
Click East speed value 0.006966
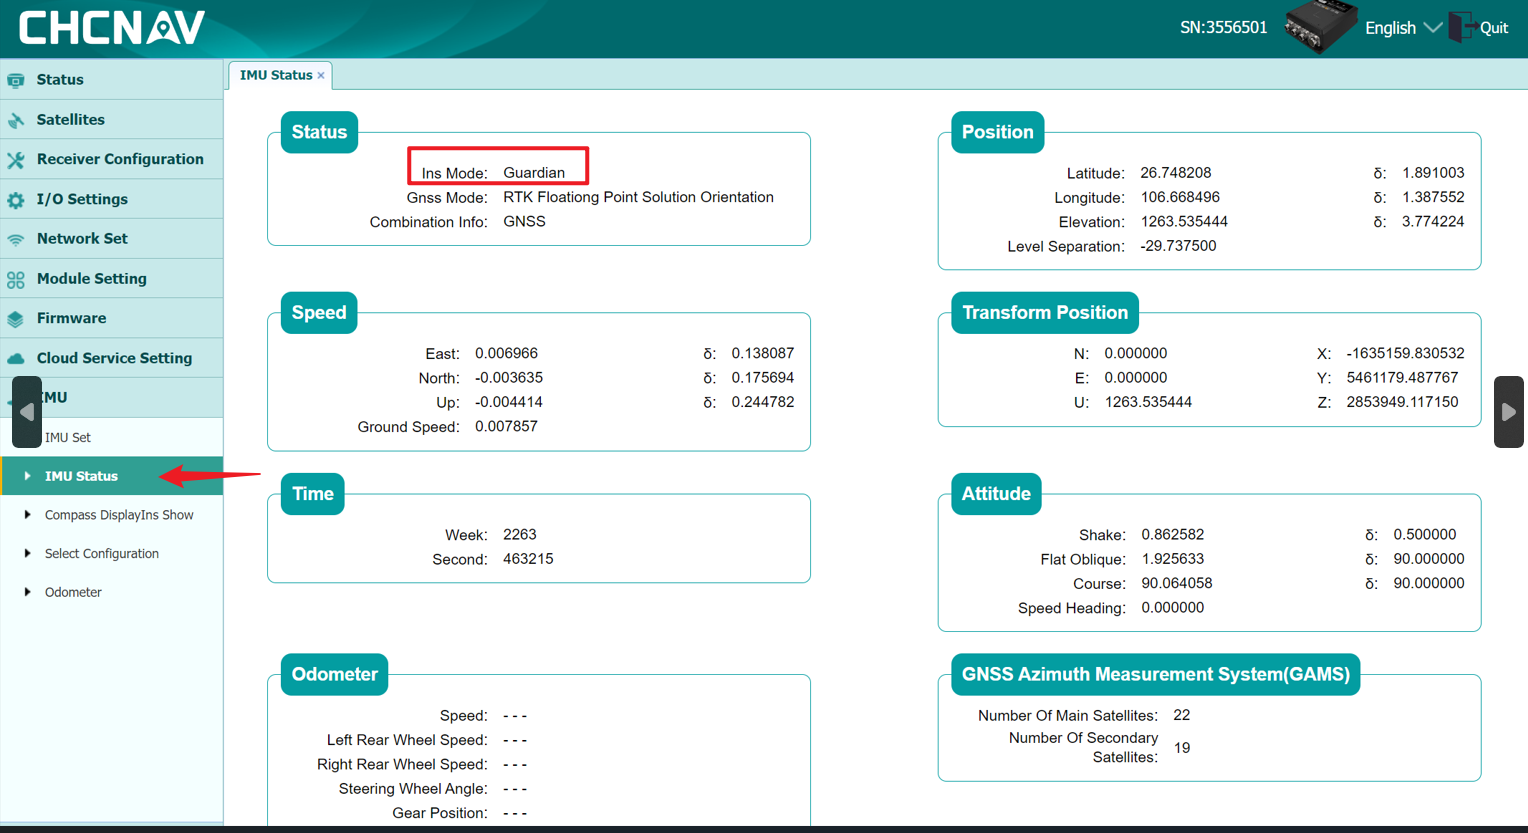click(x=506, y=353)
